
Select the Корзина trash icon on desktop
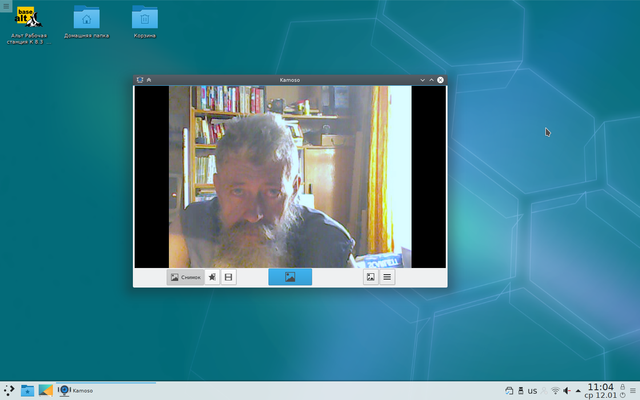point(145,22)
